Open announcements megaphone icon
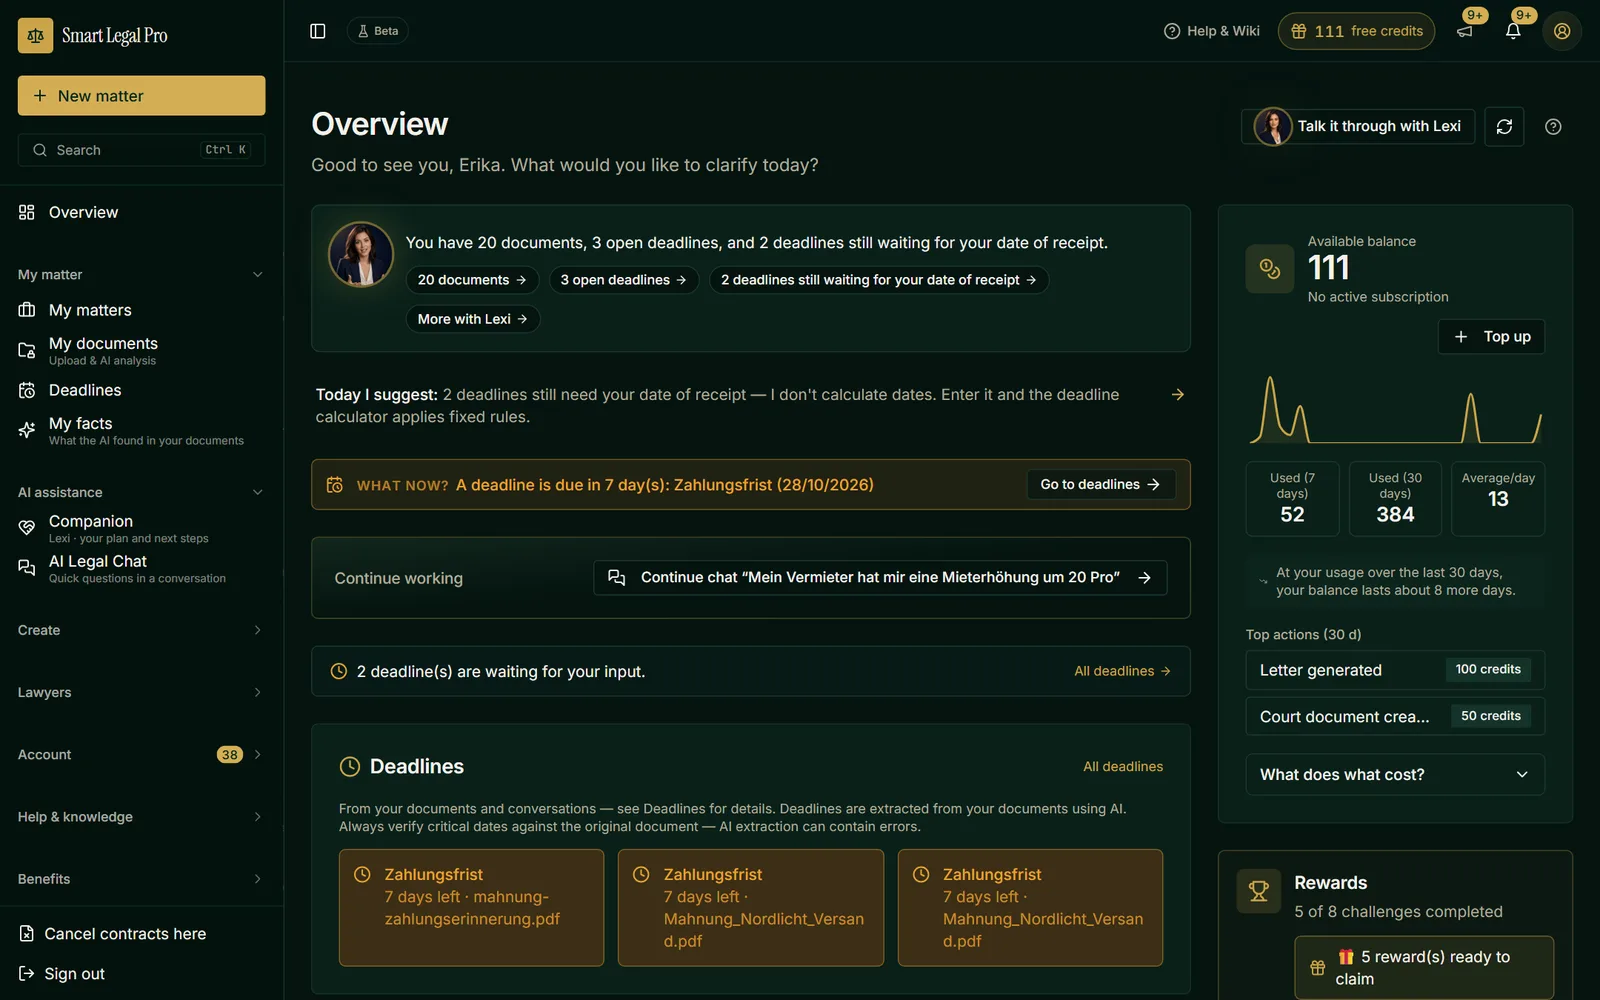The image size is (1600, 1000). tap(1465, 31)
